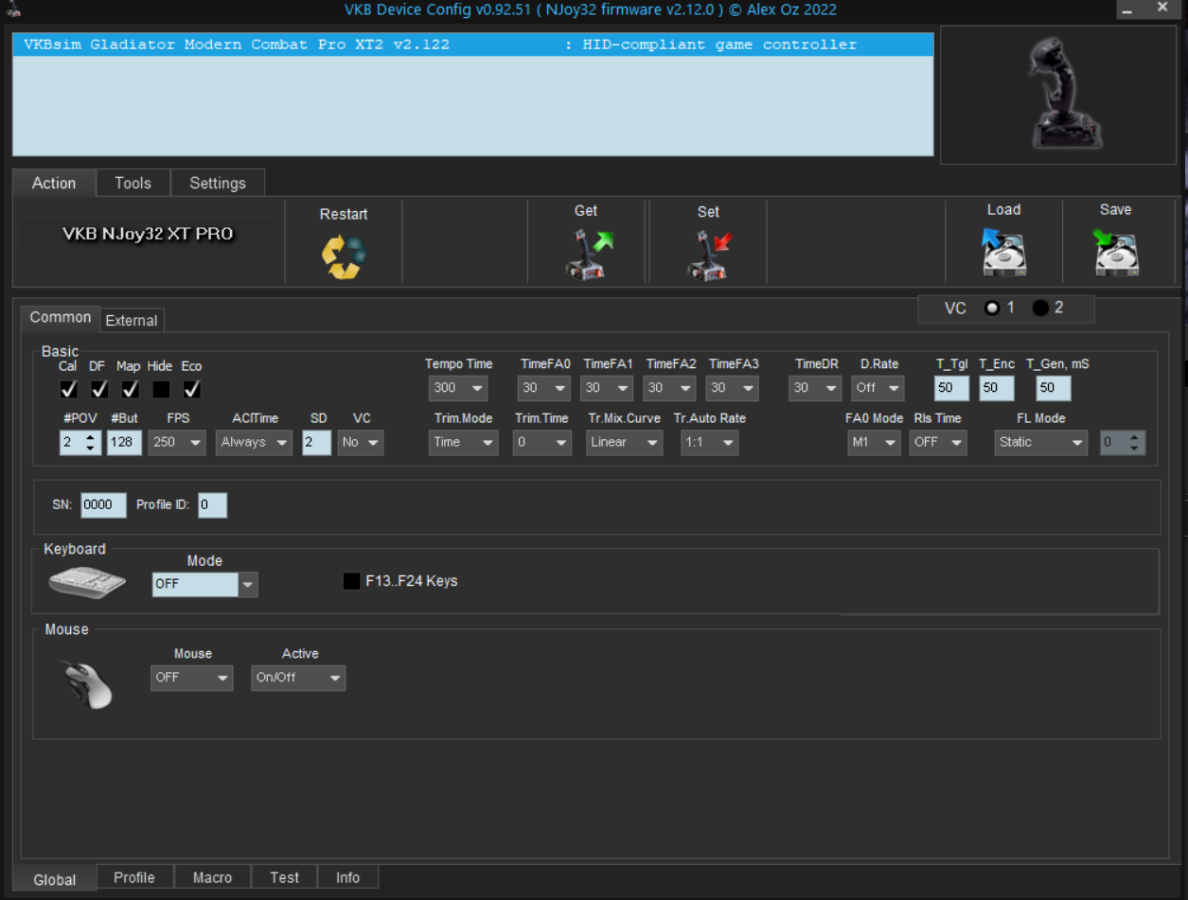
Task: Open the TimeFA0 dropdown
Action: pos(543,388)
